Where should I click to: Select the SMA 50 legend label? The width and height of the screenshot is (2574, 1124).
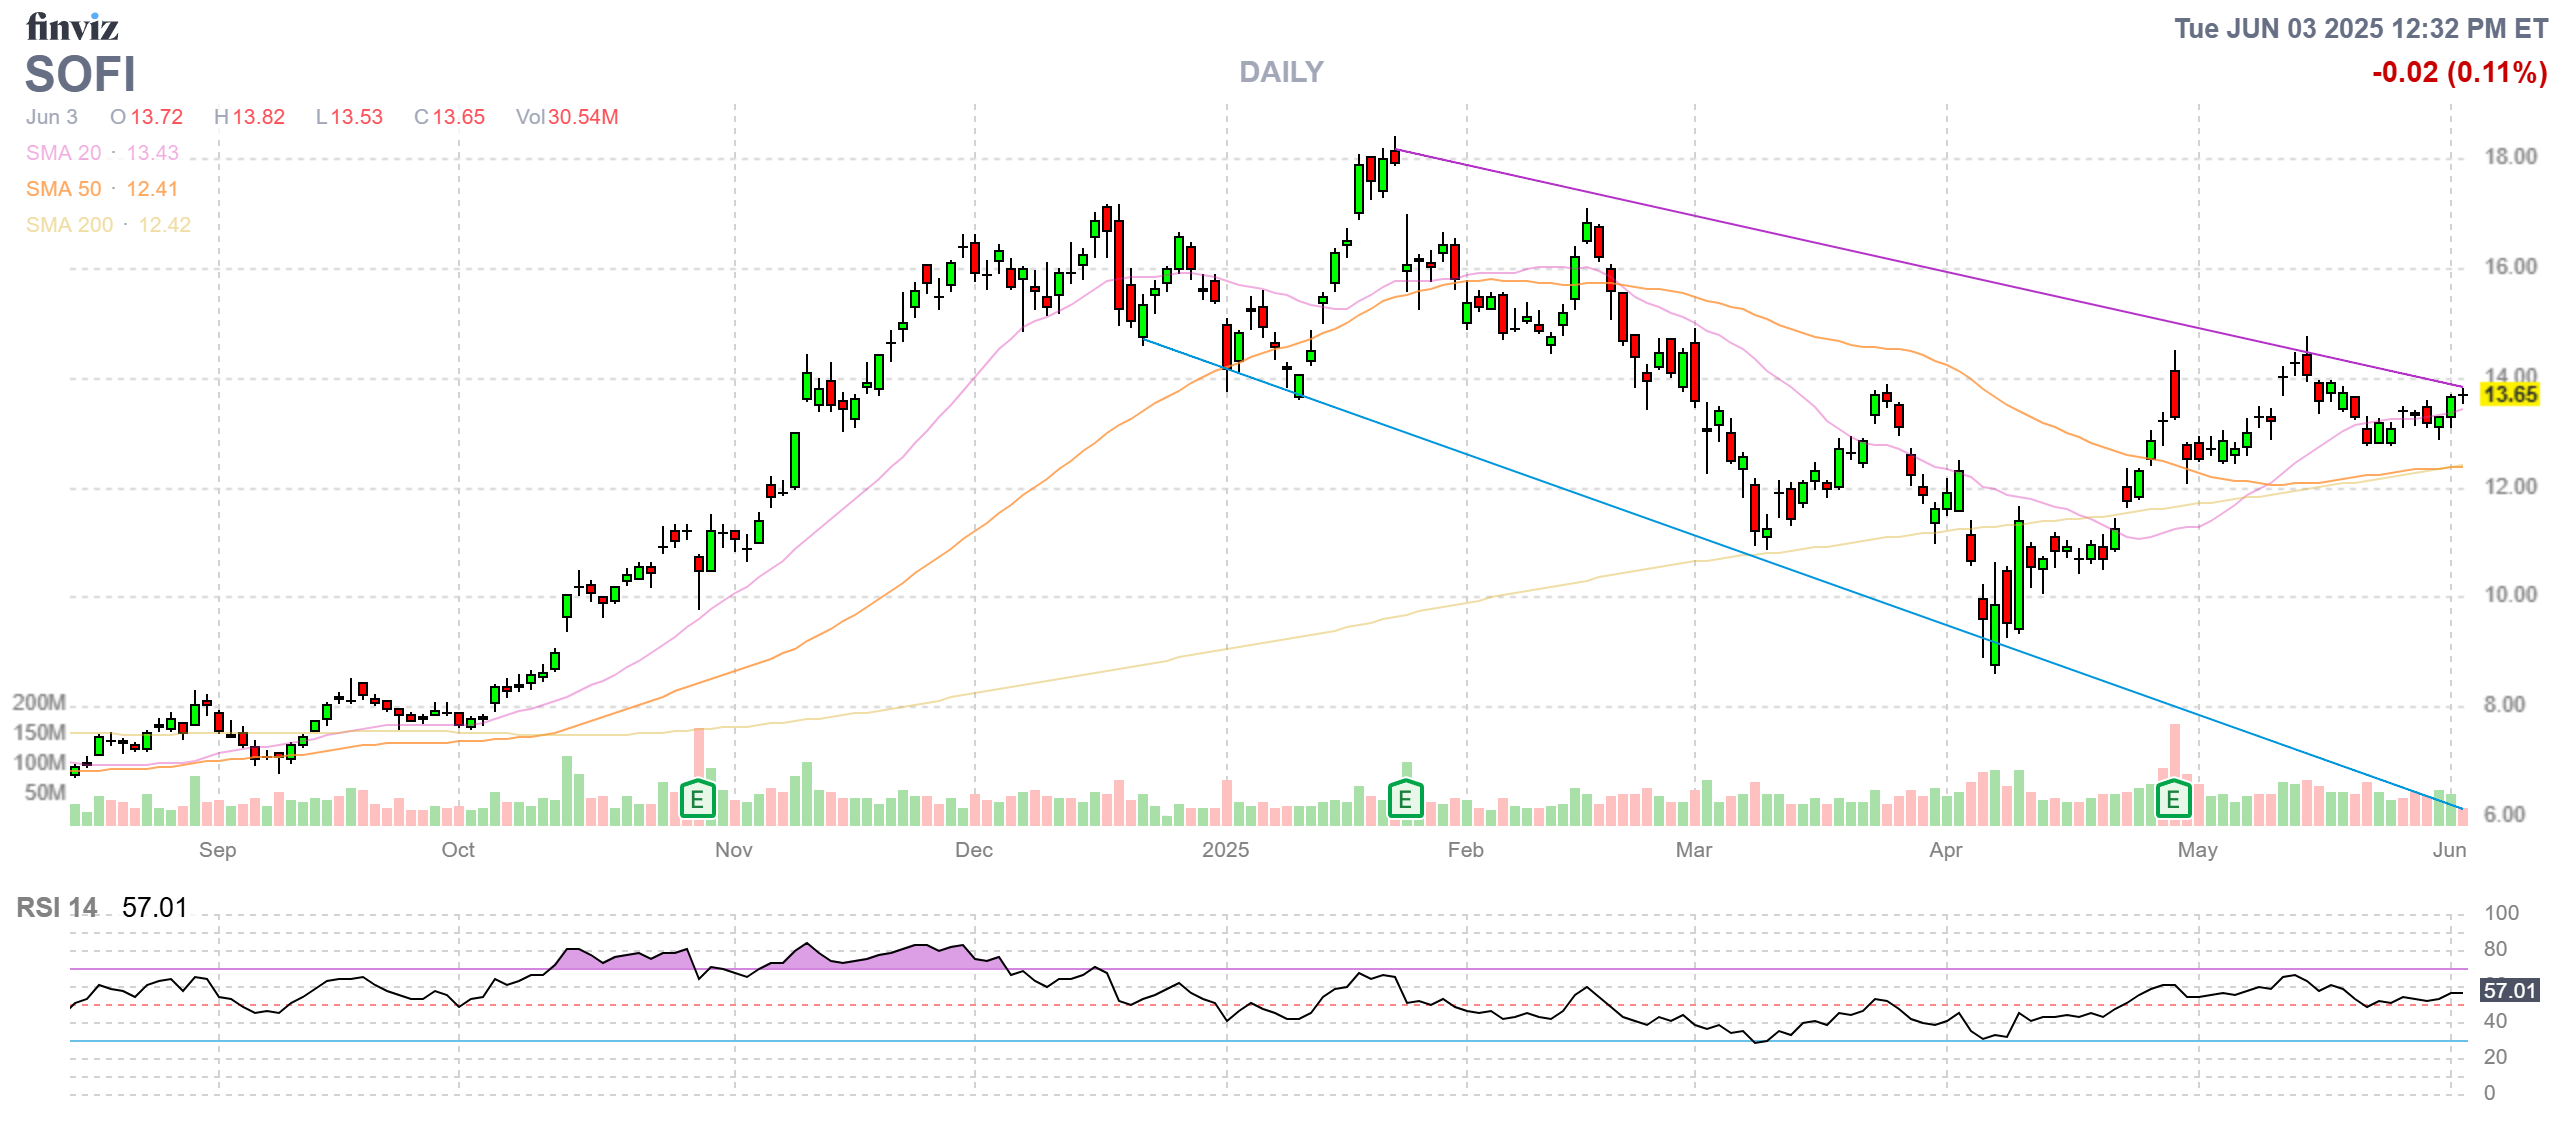tap(63, 189)
